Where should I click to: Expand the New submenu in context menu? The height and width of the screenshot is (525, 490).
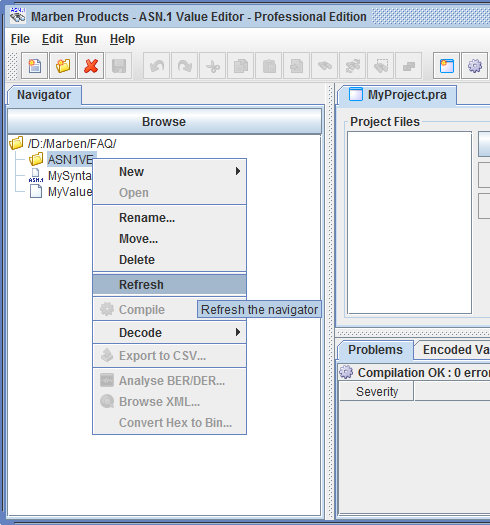169,171
